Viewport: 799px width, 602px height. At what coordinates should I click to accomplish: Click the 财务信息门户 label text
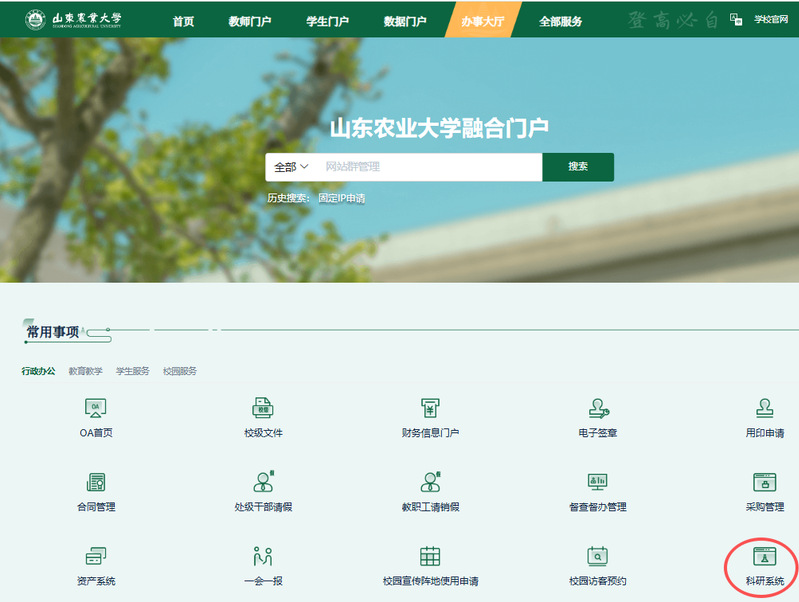pyautogui.click(x=430, y=433)
